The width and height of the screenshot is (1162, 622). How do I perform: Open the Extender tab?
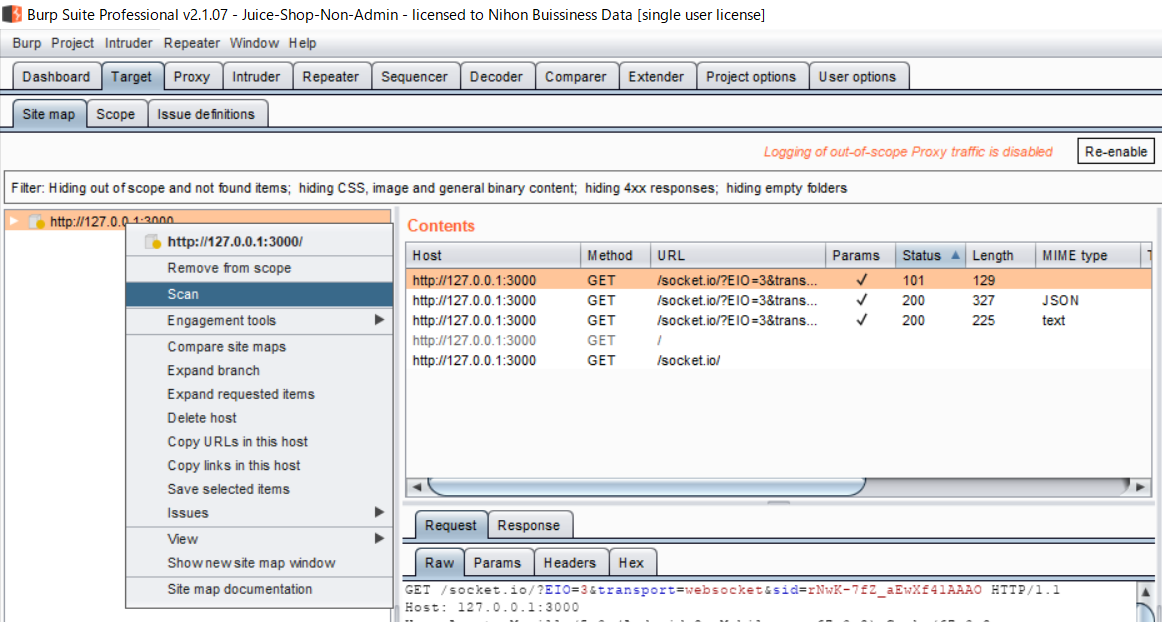coord(656,76)
